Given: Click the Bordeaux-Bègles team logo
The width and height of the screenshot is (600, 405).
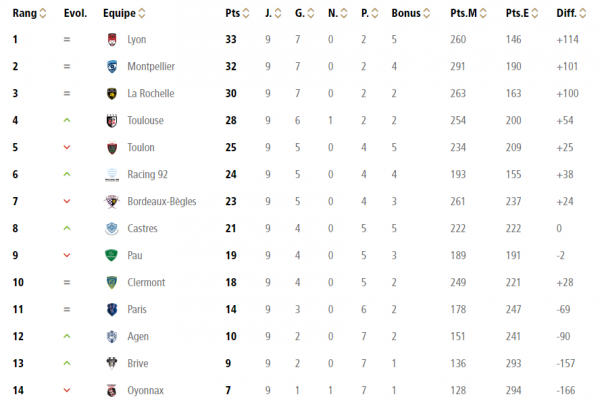Looking at the screenshot, I should 112,201.
